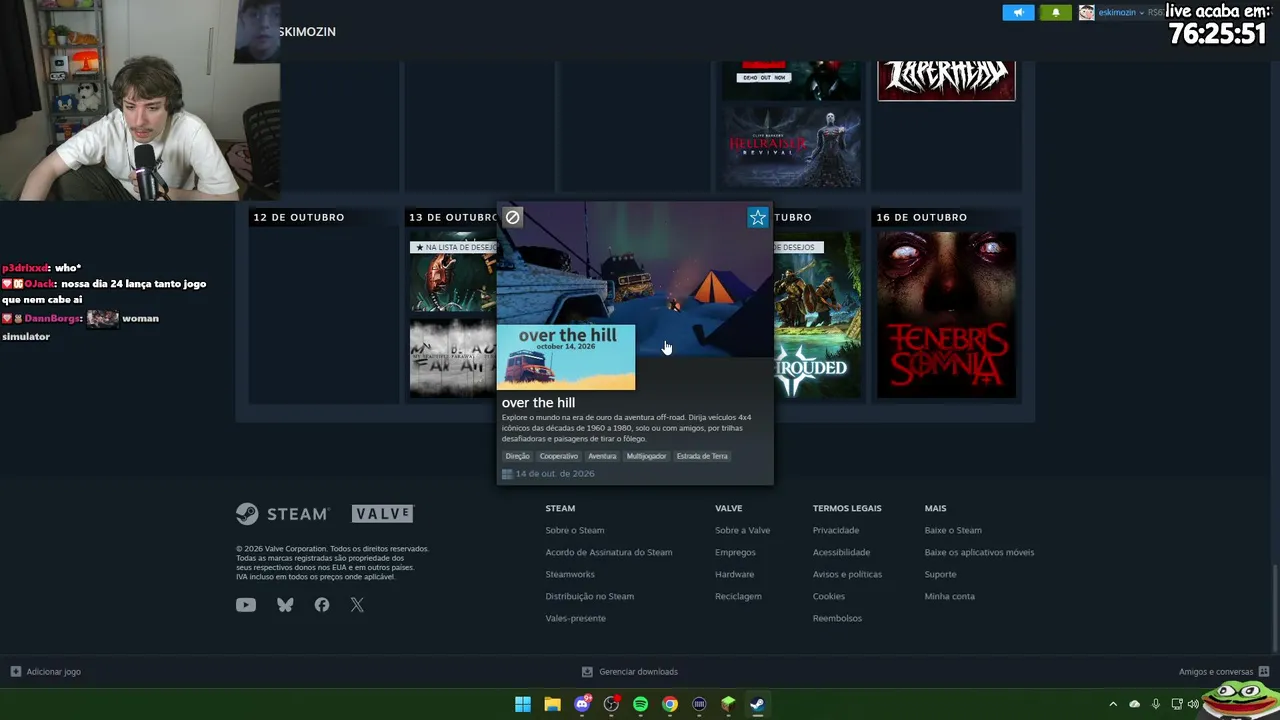Open File Explorer from the taskbar
The width and height of the screenshot is (1280, 720).
coord(552,704)
